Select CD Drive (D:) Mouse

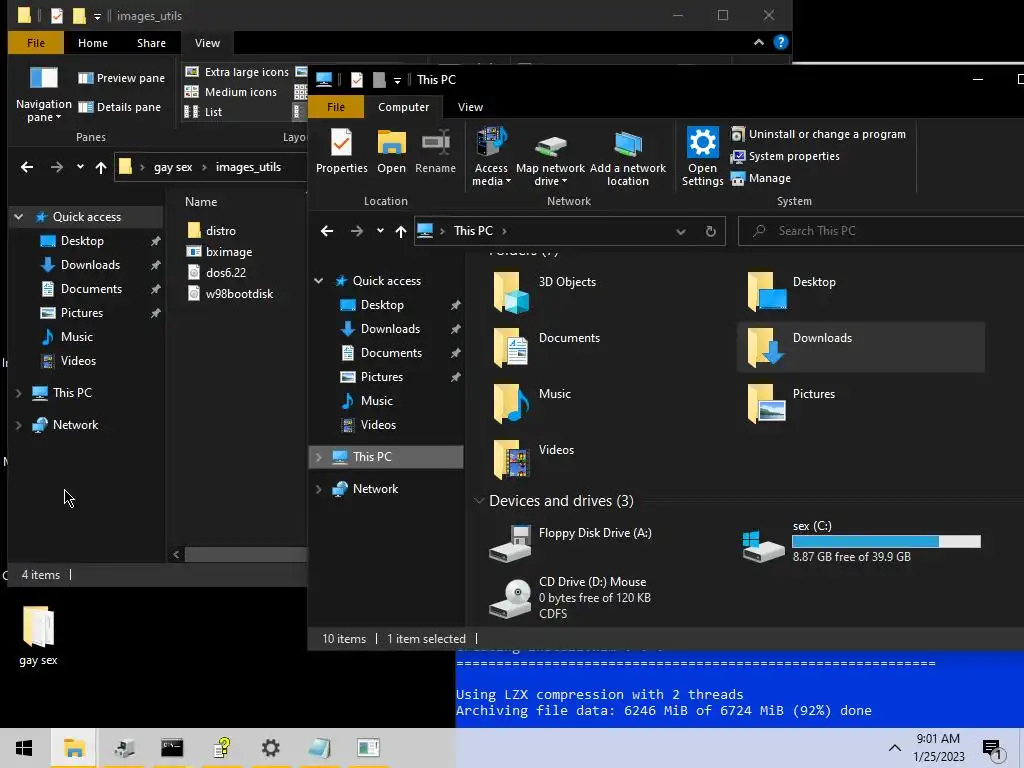[569, 598]
